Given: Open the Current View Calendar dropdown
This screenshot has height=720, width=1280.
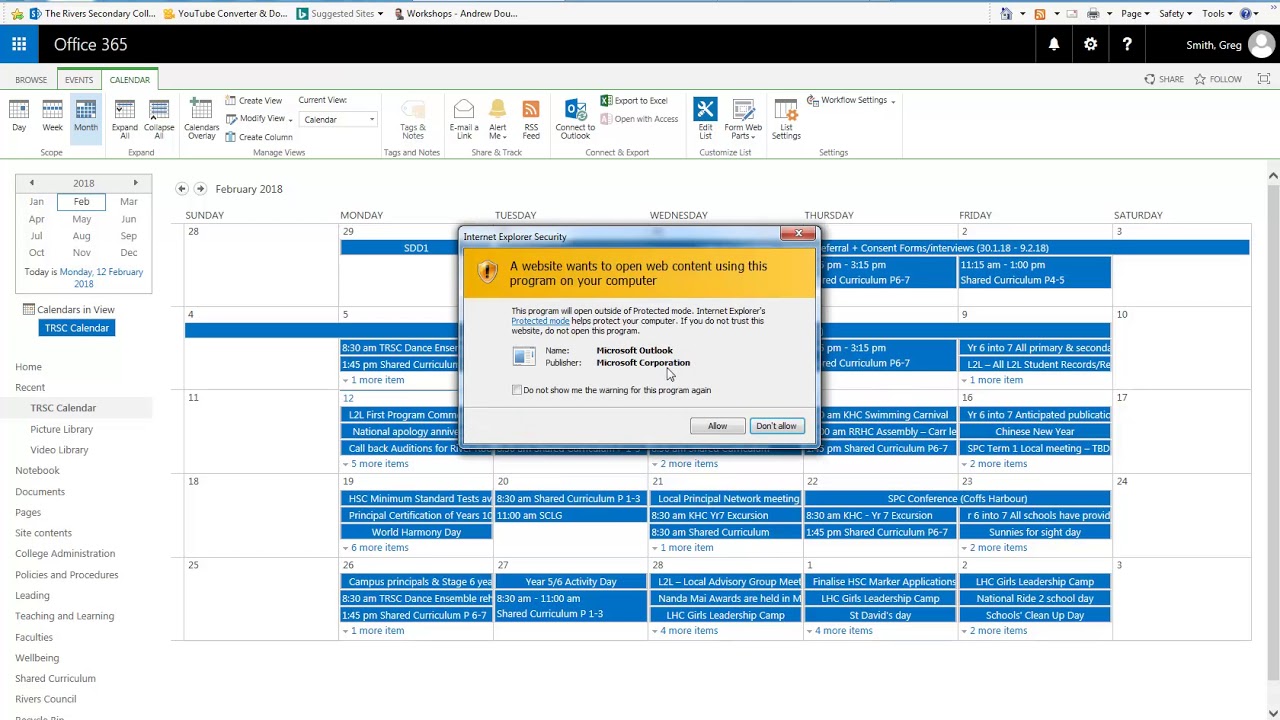Looking at the screenshot, I should coord(339,120).
